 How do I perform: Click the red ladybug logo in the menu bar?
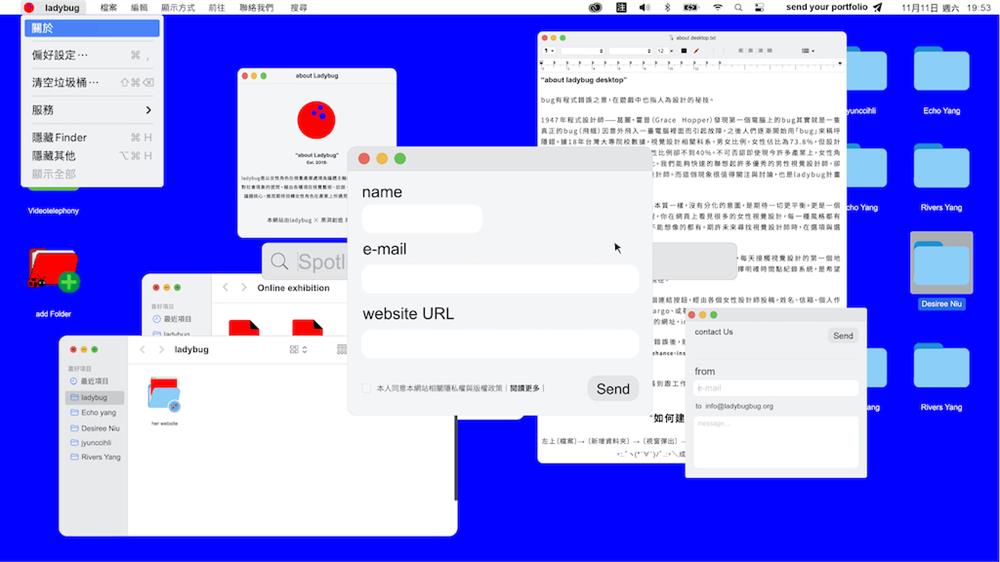click(x=29, y=8)
